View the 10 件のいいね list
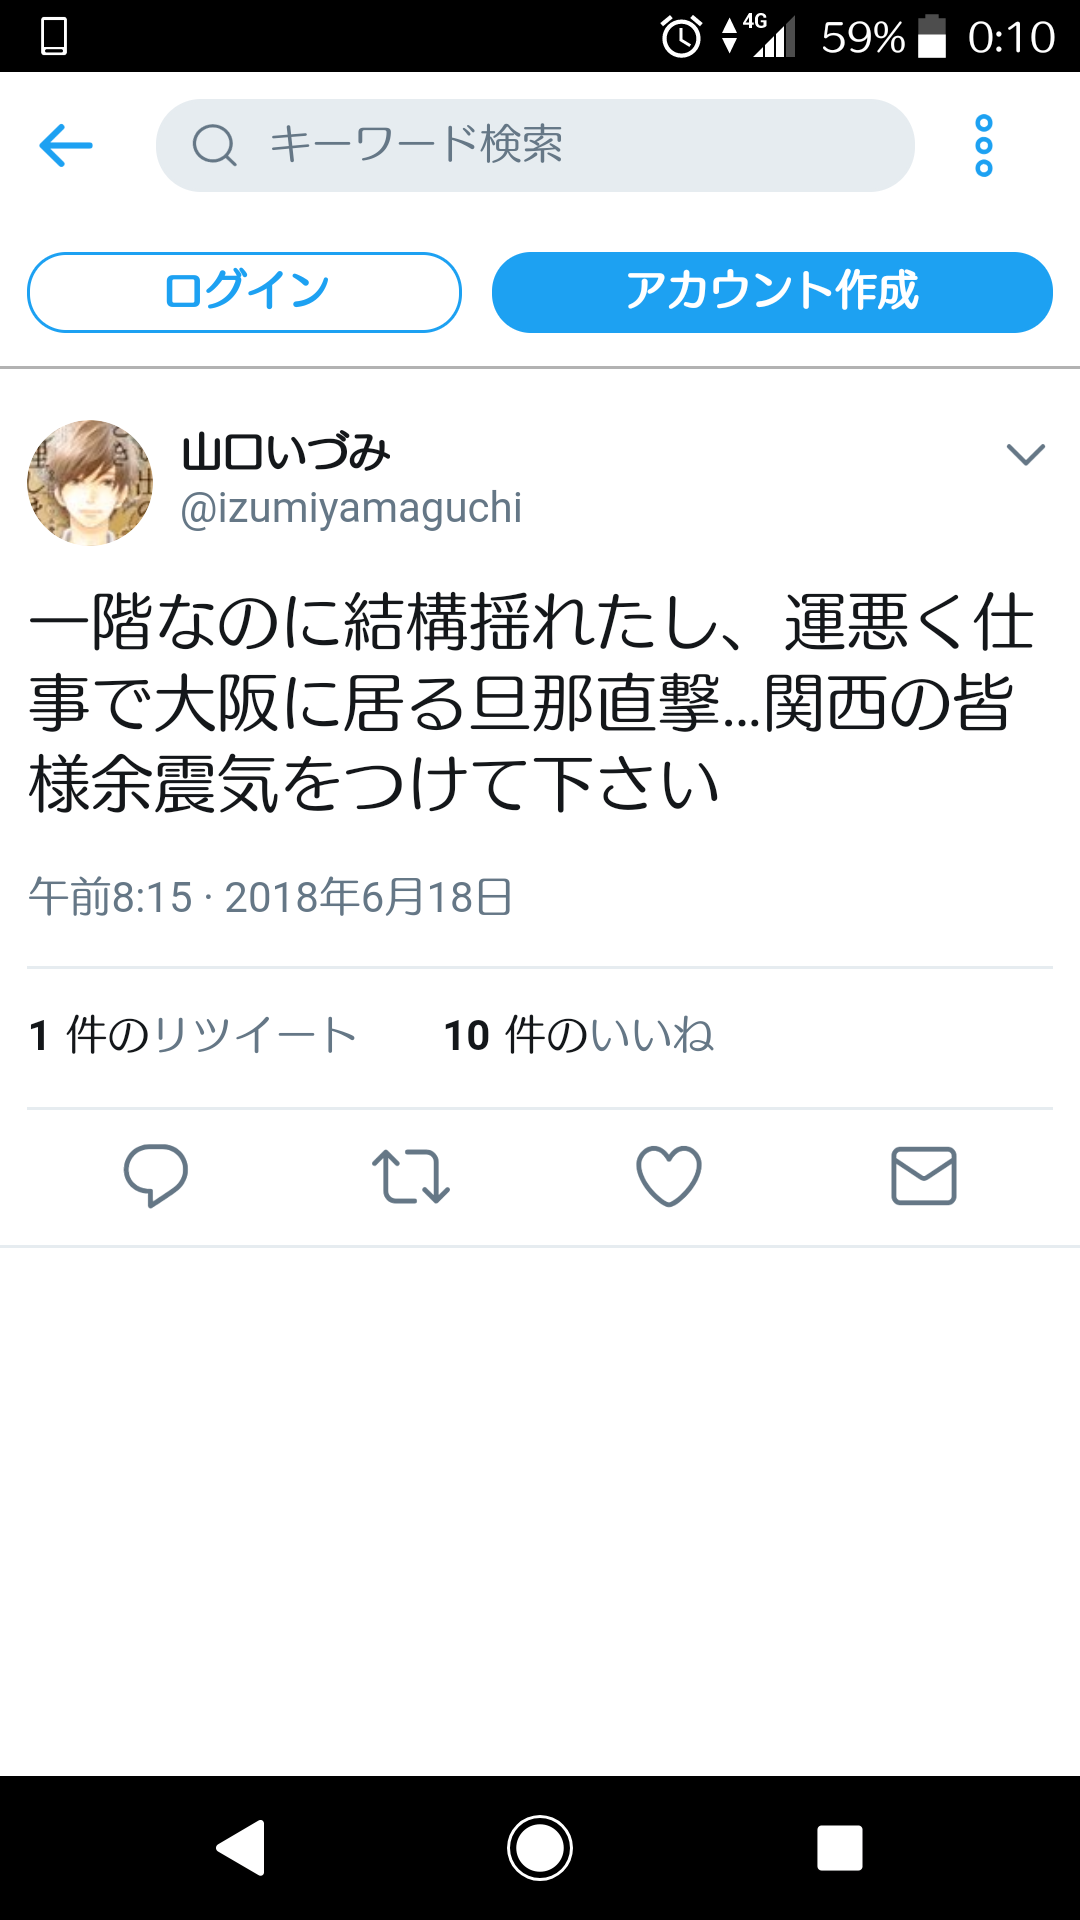This screenshot has height=1920, width=1080. [x=579, y=1035]
